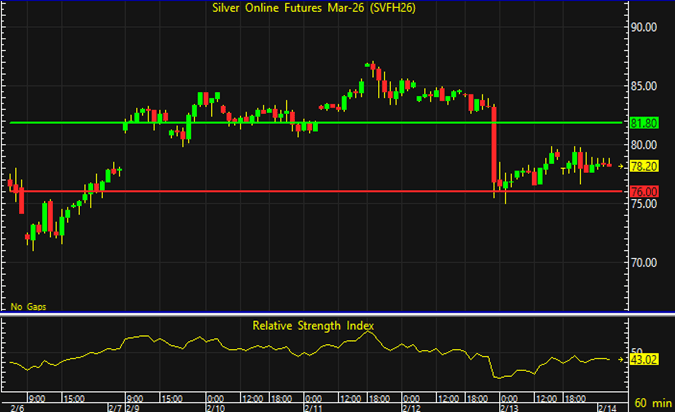The width and height of the screenshot is (675, 412).
Task: Select the green horizontal line at 81.80
Action: pyautogui.click(x=300, y=122)
